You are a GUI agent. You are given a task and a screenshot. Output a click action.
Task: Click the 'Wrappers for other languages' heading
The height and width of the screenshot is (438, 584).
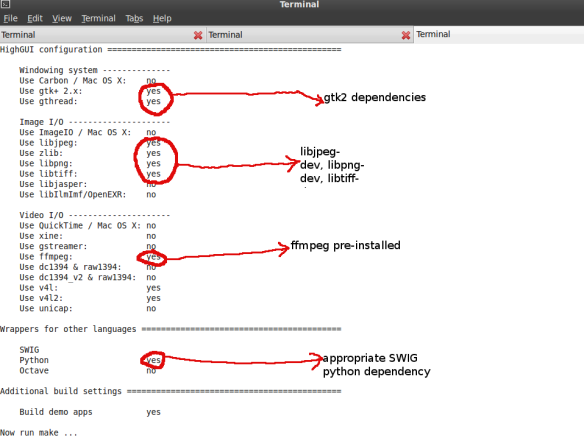click(x=171, y=329)
